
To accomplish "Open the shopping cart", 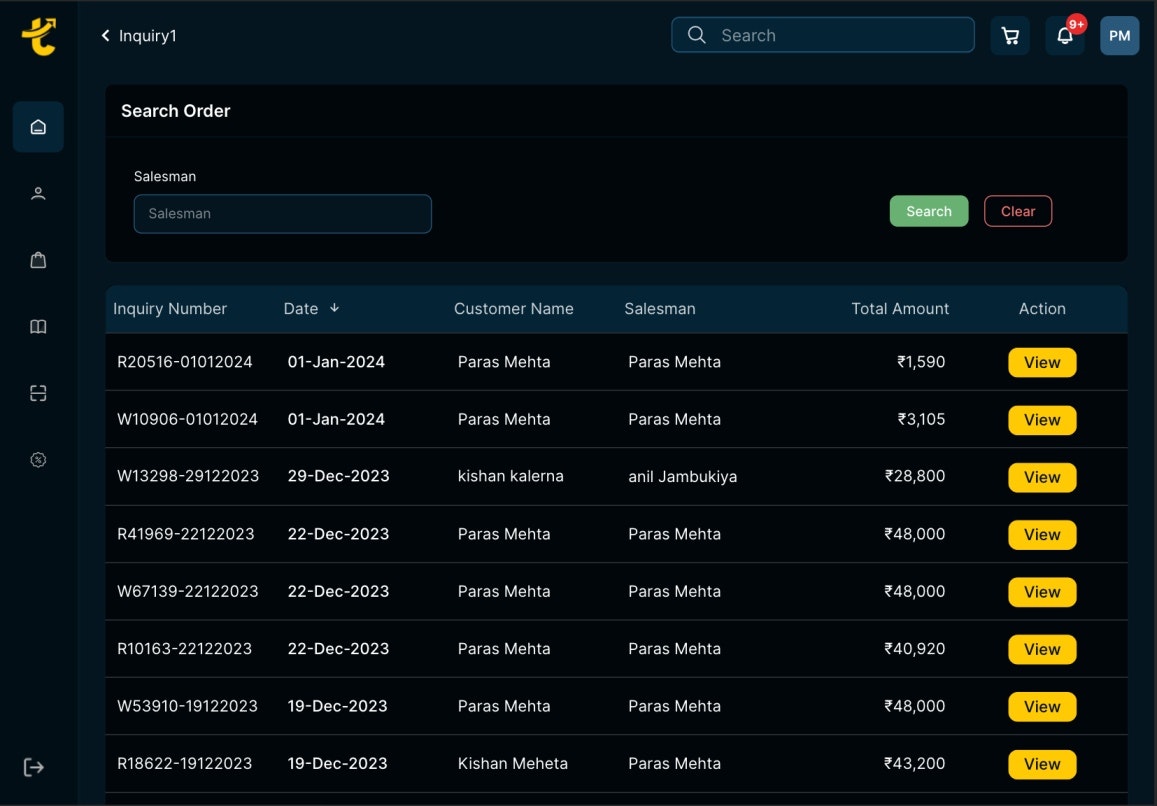I will pos(1010,35).
